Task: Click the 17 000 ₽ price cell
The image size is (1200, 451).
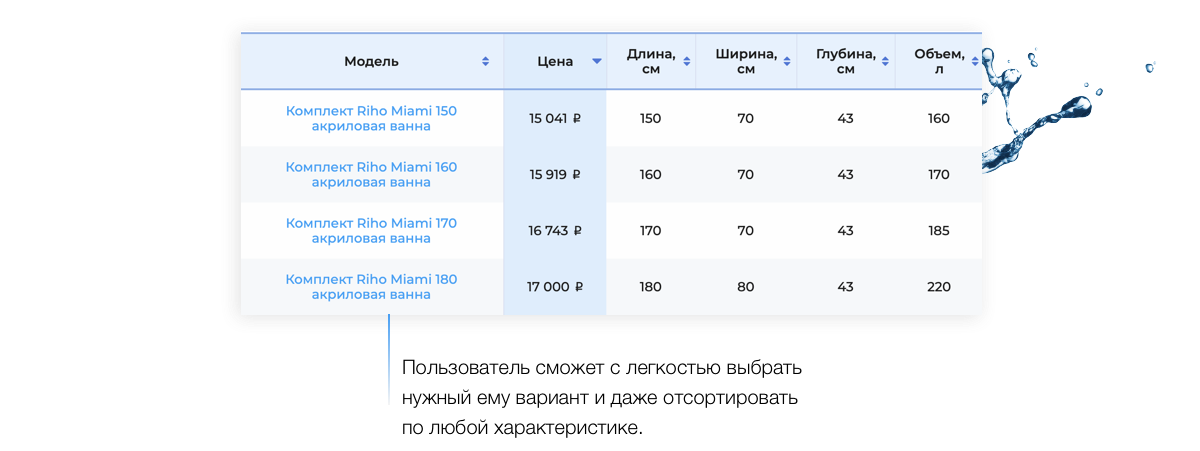Action: 555,287
